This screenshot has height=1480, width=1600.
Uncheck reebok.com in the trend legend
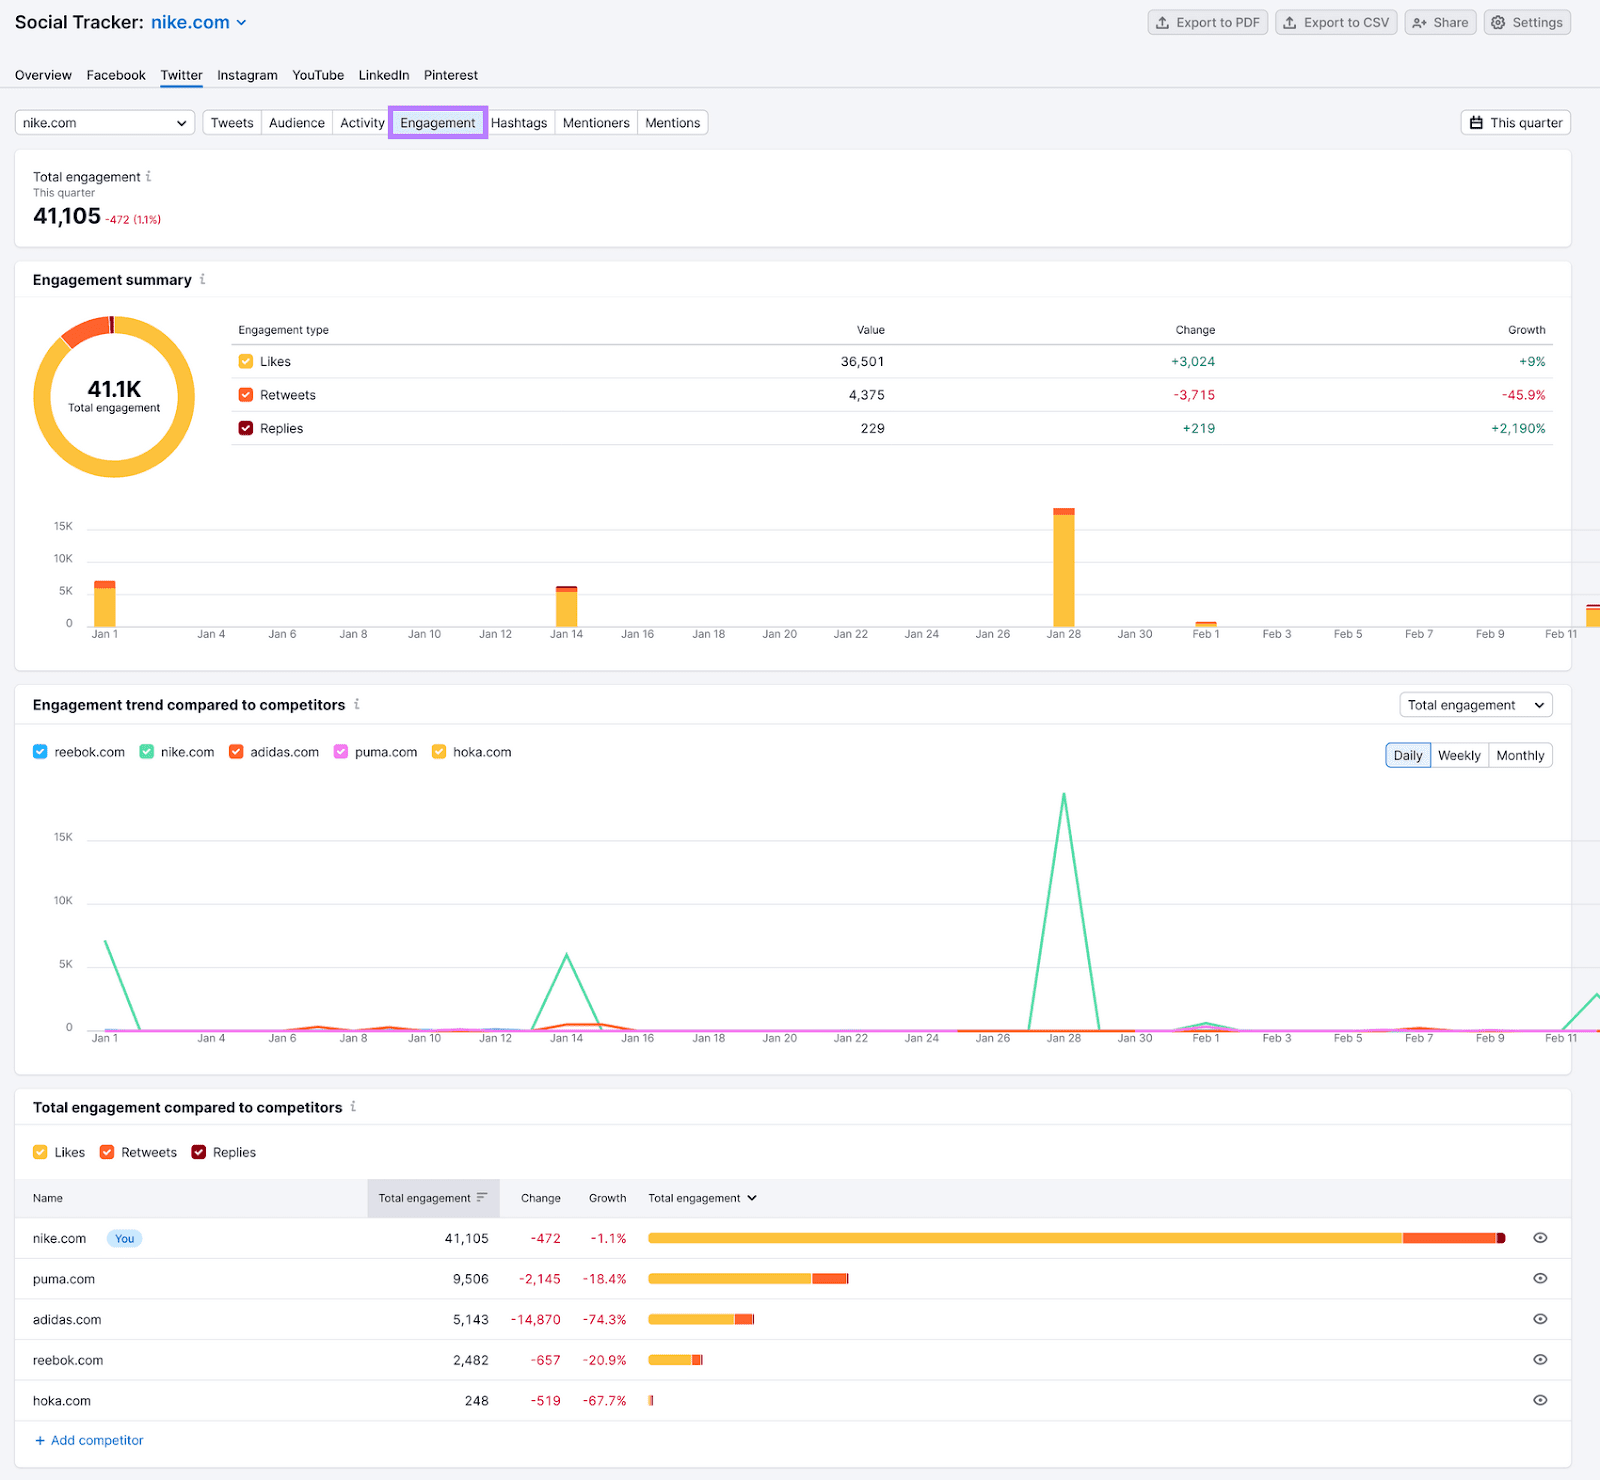click(x=40, y=751)
